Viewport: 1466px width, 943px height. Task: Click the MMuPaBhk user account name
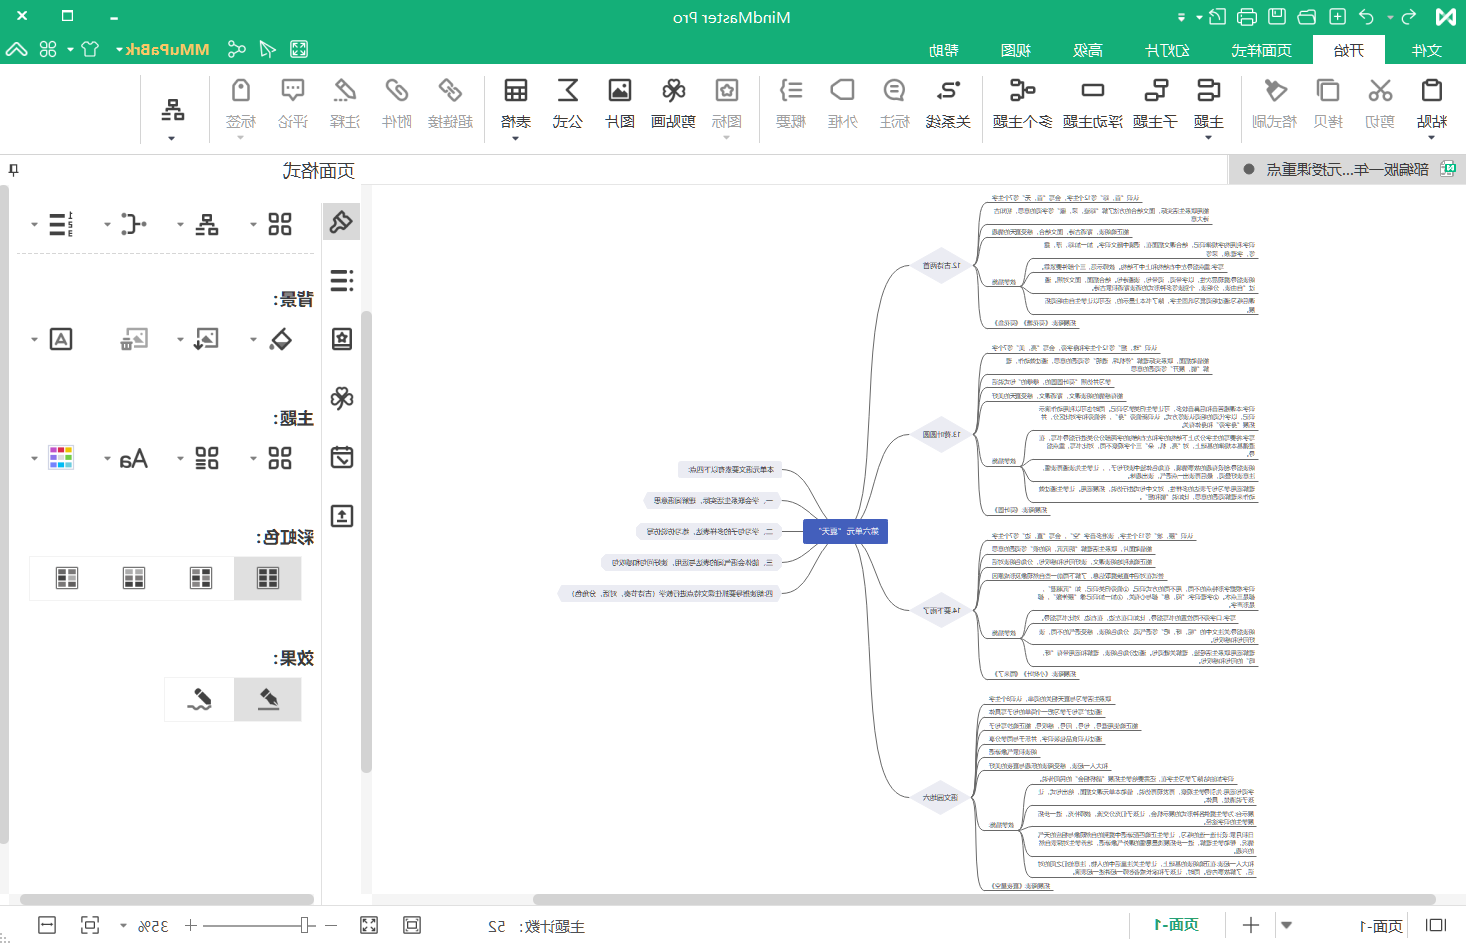pos(168,49)
